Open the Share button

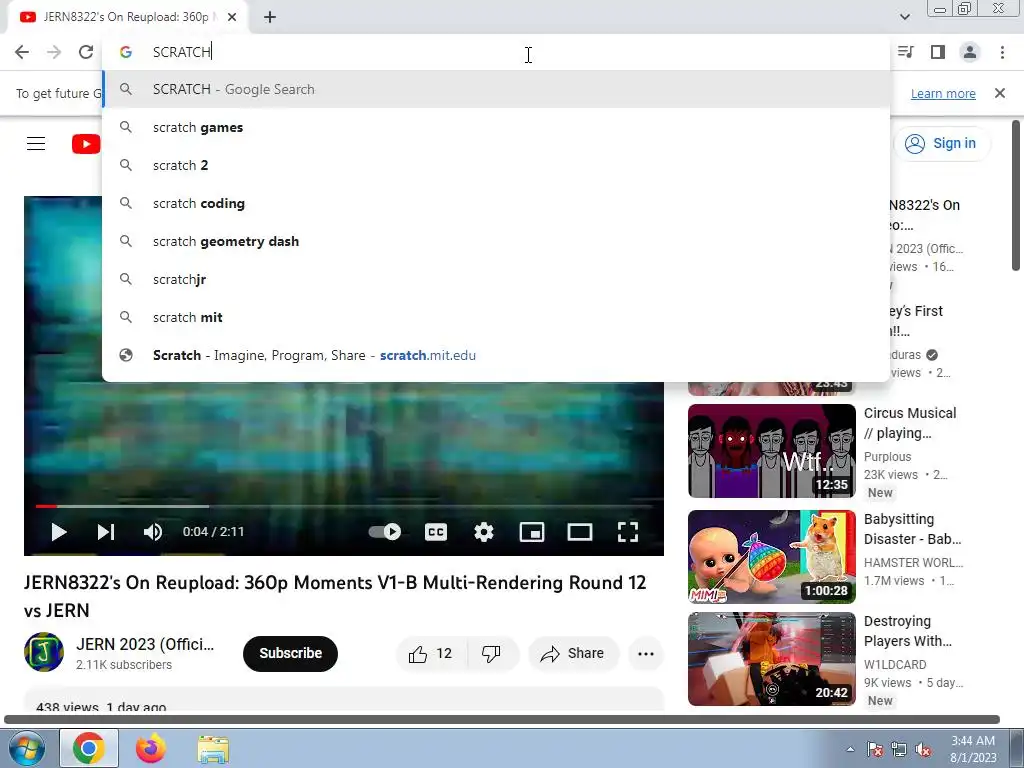pos(573,654)
